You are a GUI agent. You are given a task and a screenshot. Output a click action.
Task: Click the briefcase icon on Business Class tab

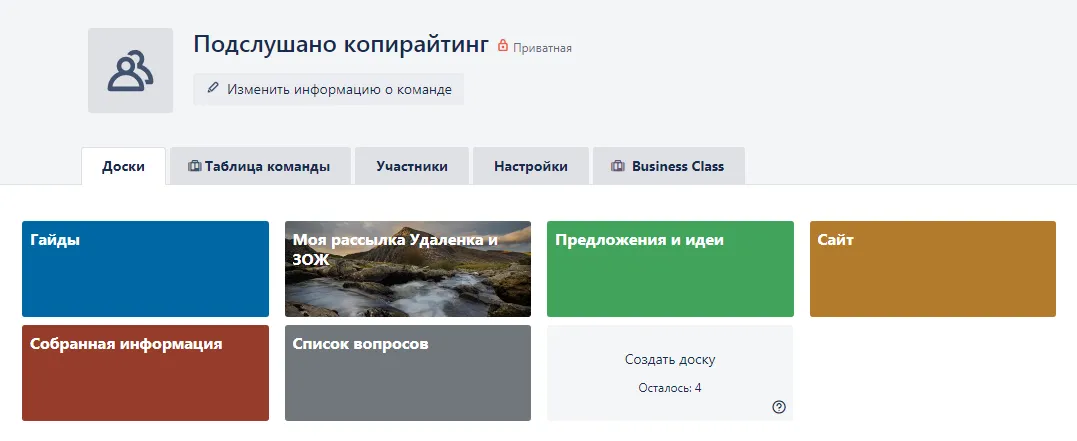(618, 166)
